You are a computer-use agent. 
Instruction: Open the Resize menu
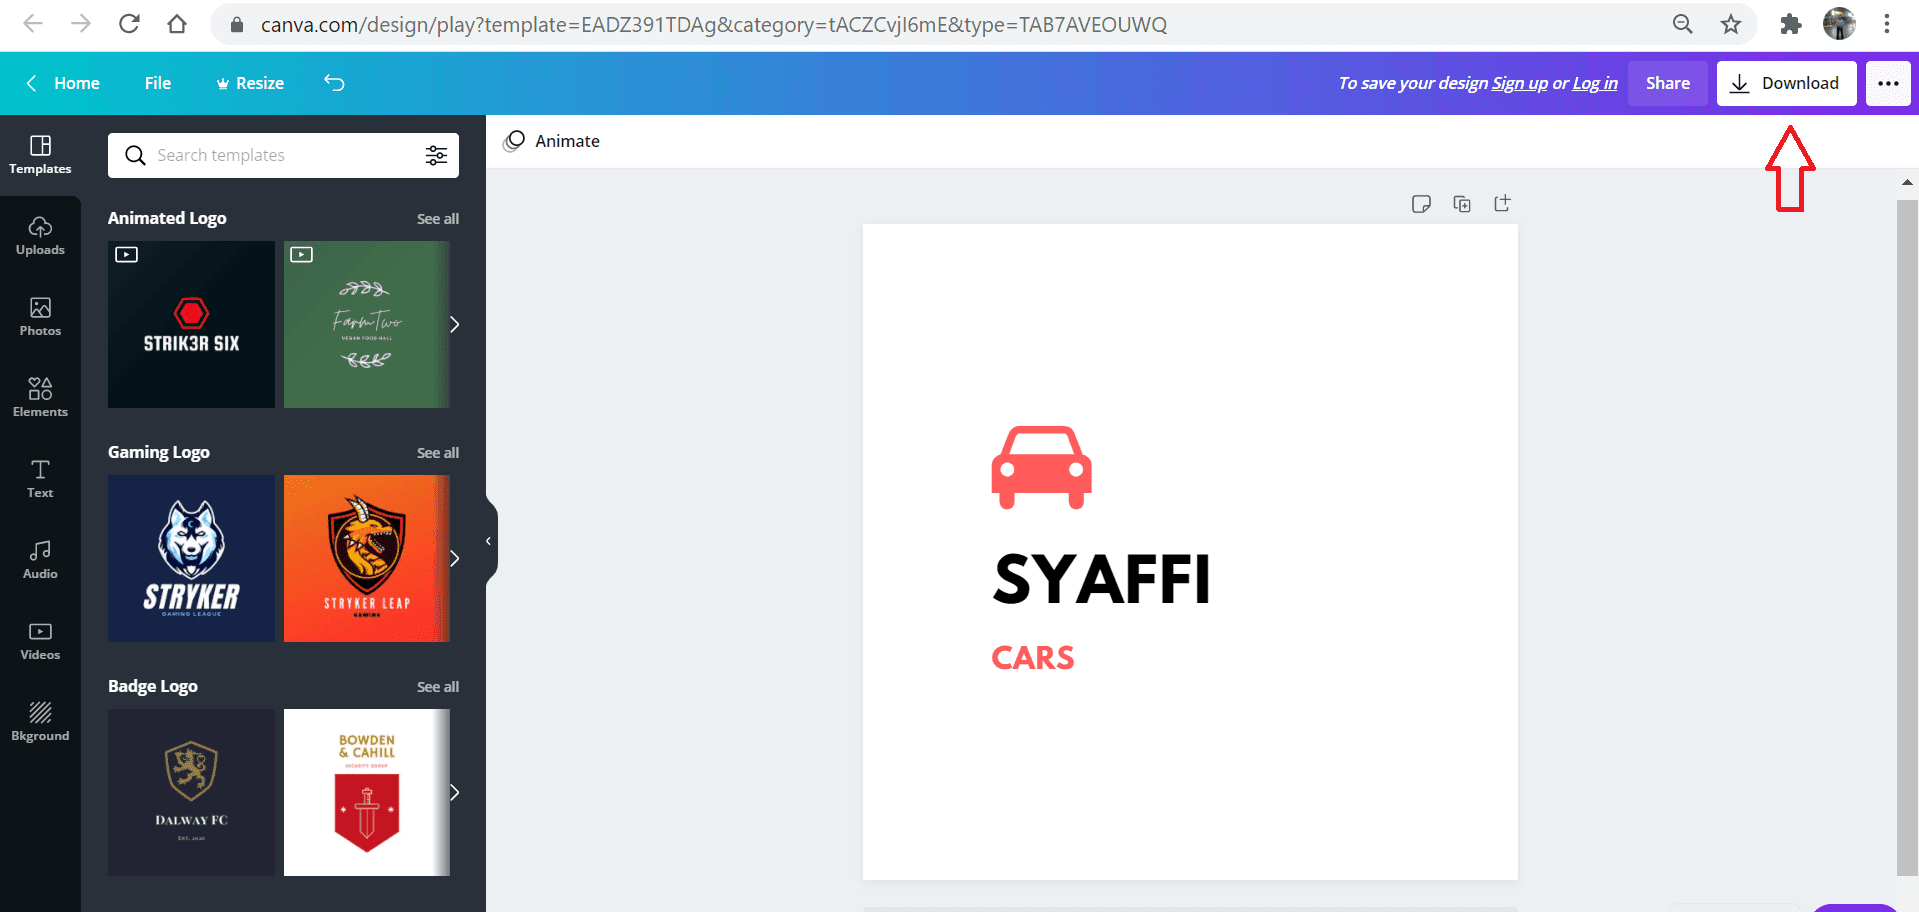249,83
